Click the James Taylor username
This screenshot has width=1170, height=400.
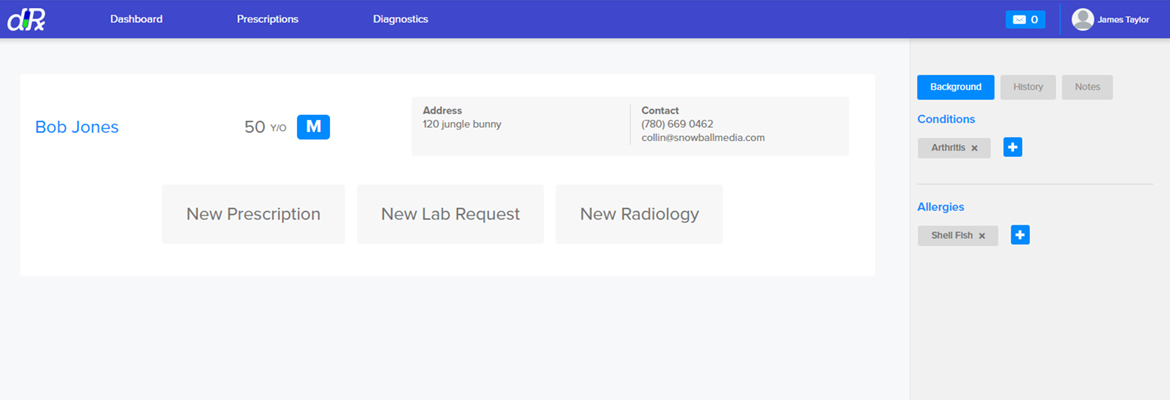tap(1123, 19)
